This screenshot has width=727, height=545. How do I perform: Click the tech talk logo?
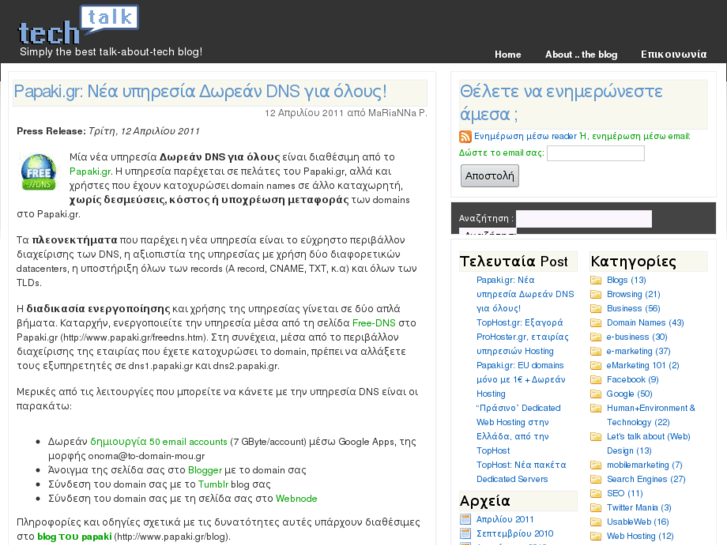click(78, 26)
